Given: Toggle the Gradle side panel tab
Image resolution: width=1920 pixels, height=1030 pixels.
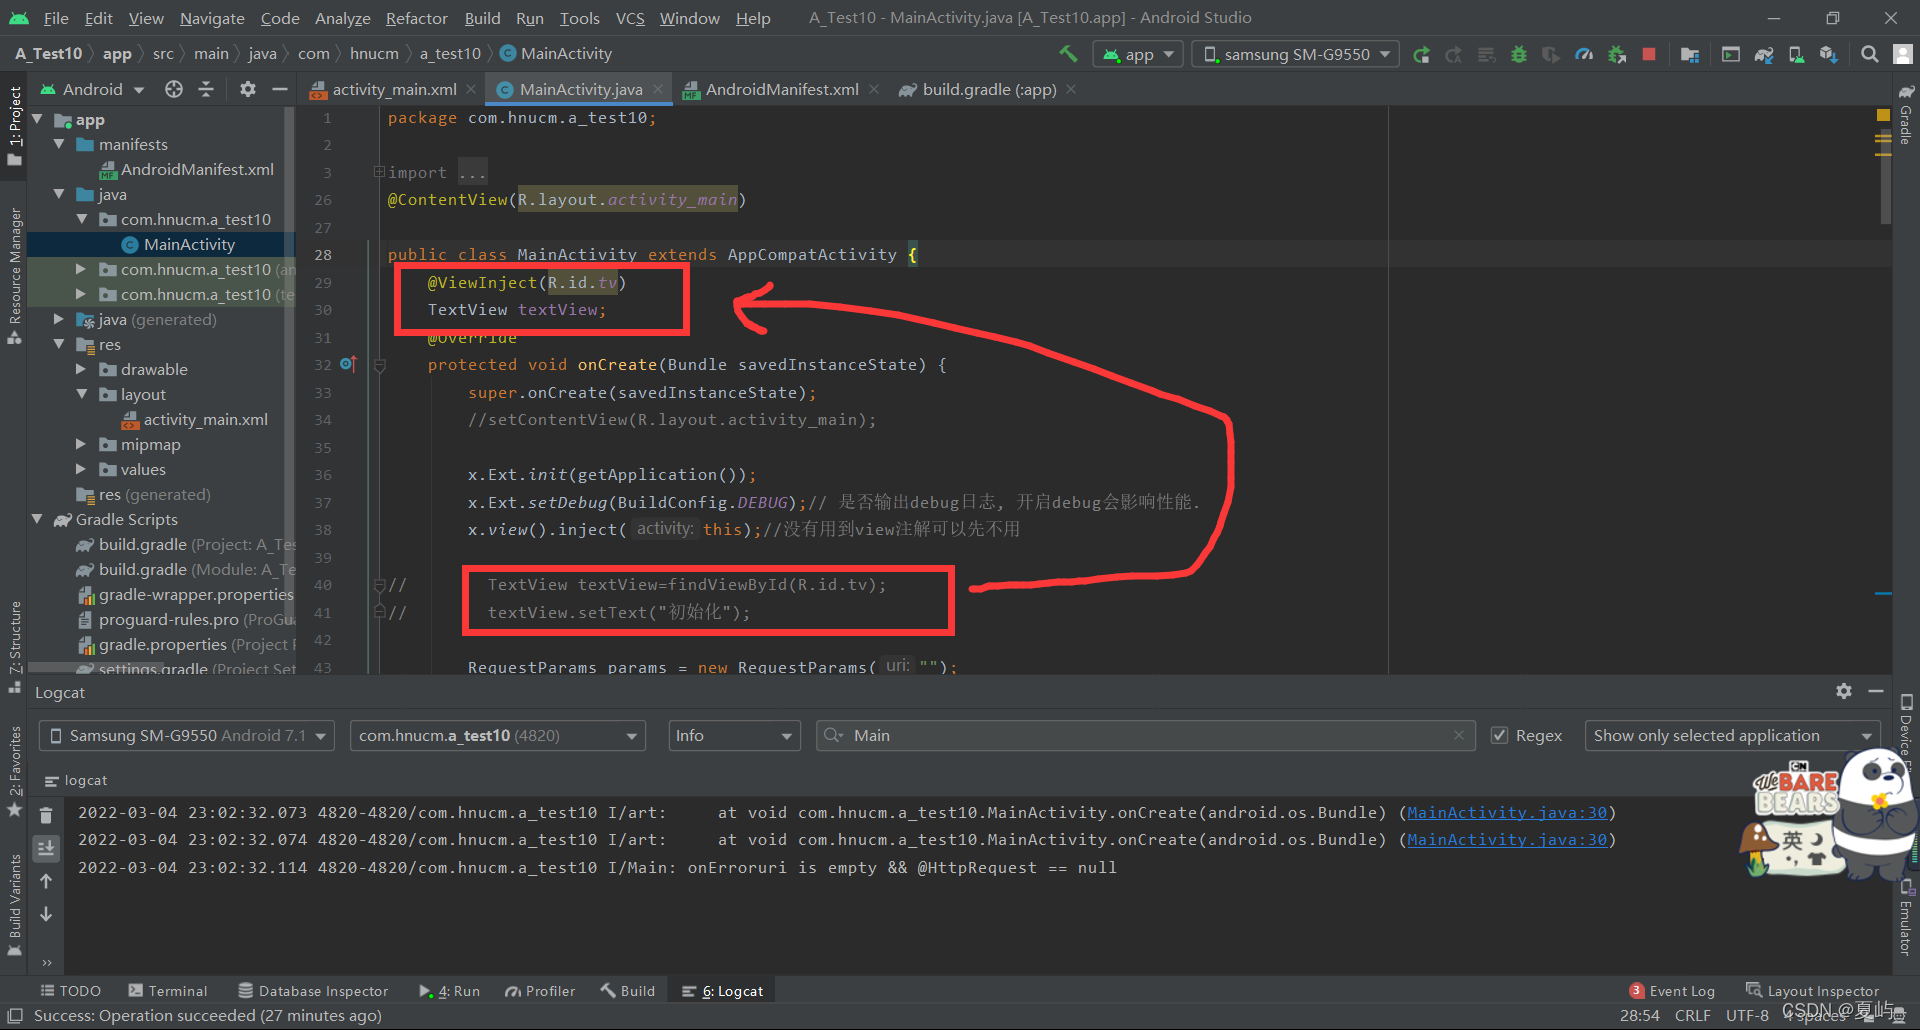Looking at the screenshot, I should (1906, 115).
